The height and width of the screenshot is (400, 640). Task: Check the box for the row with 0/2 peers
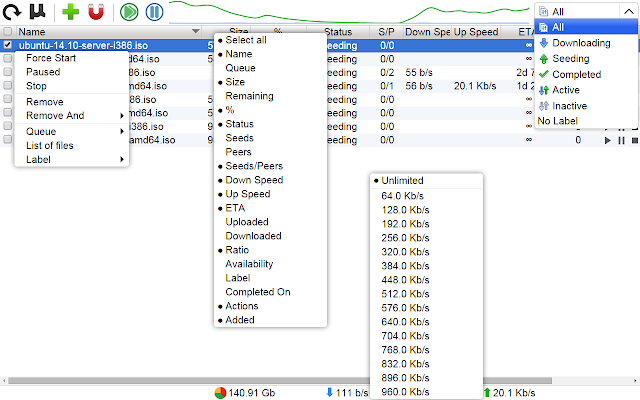(7, 72)
